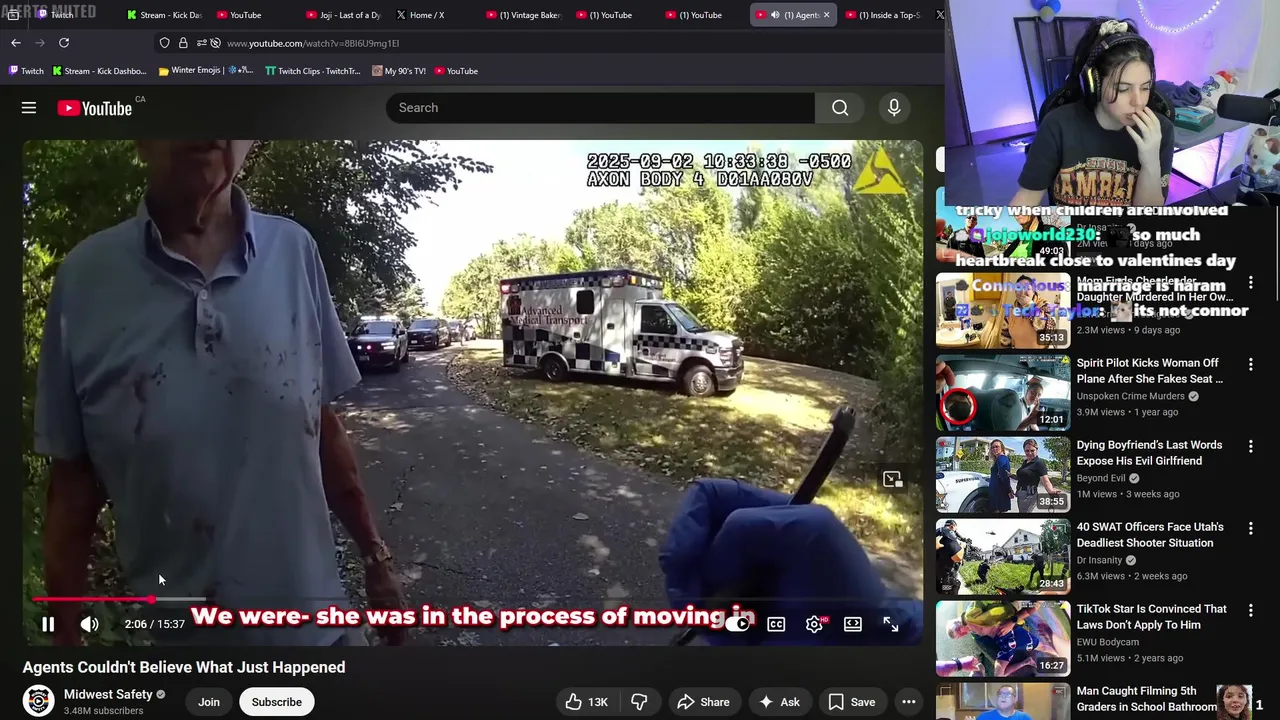Switch to theater mode

[x=853, y=624]
